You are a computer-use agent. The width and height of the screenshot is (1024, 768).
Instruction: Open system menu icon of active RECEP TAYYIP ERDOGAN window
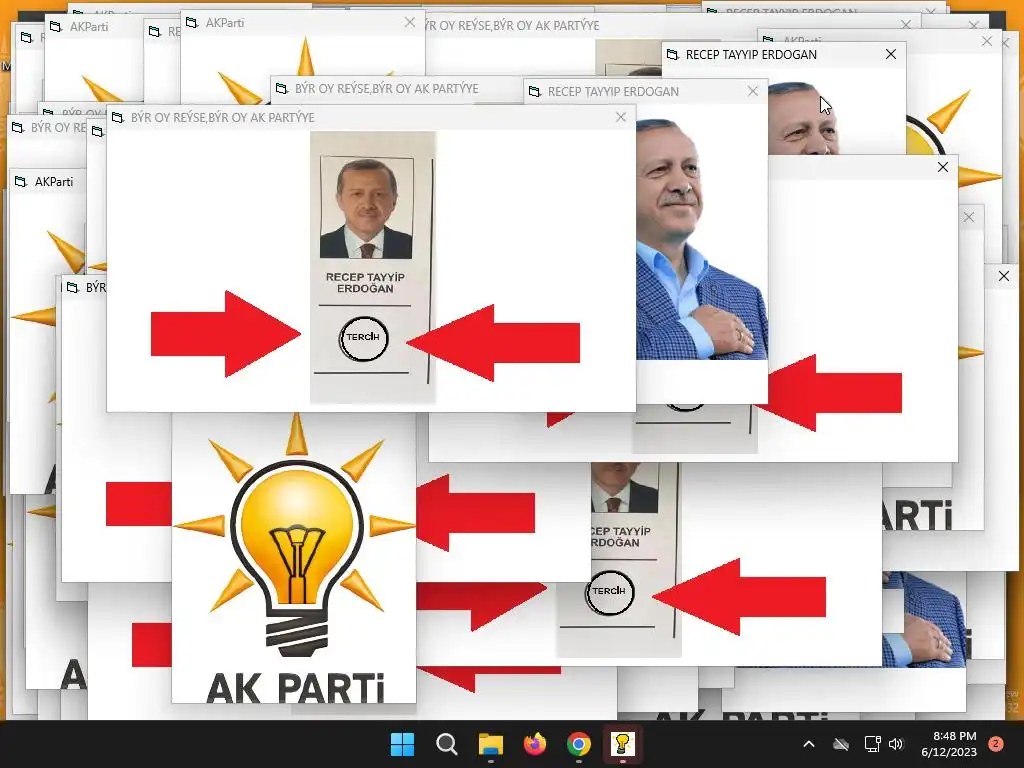[673, 55]
